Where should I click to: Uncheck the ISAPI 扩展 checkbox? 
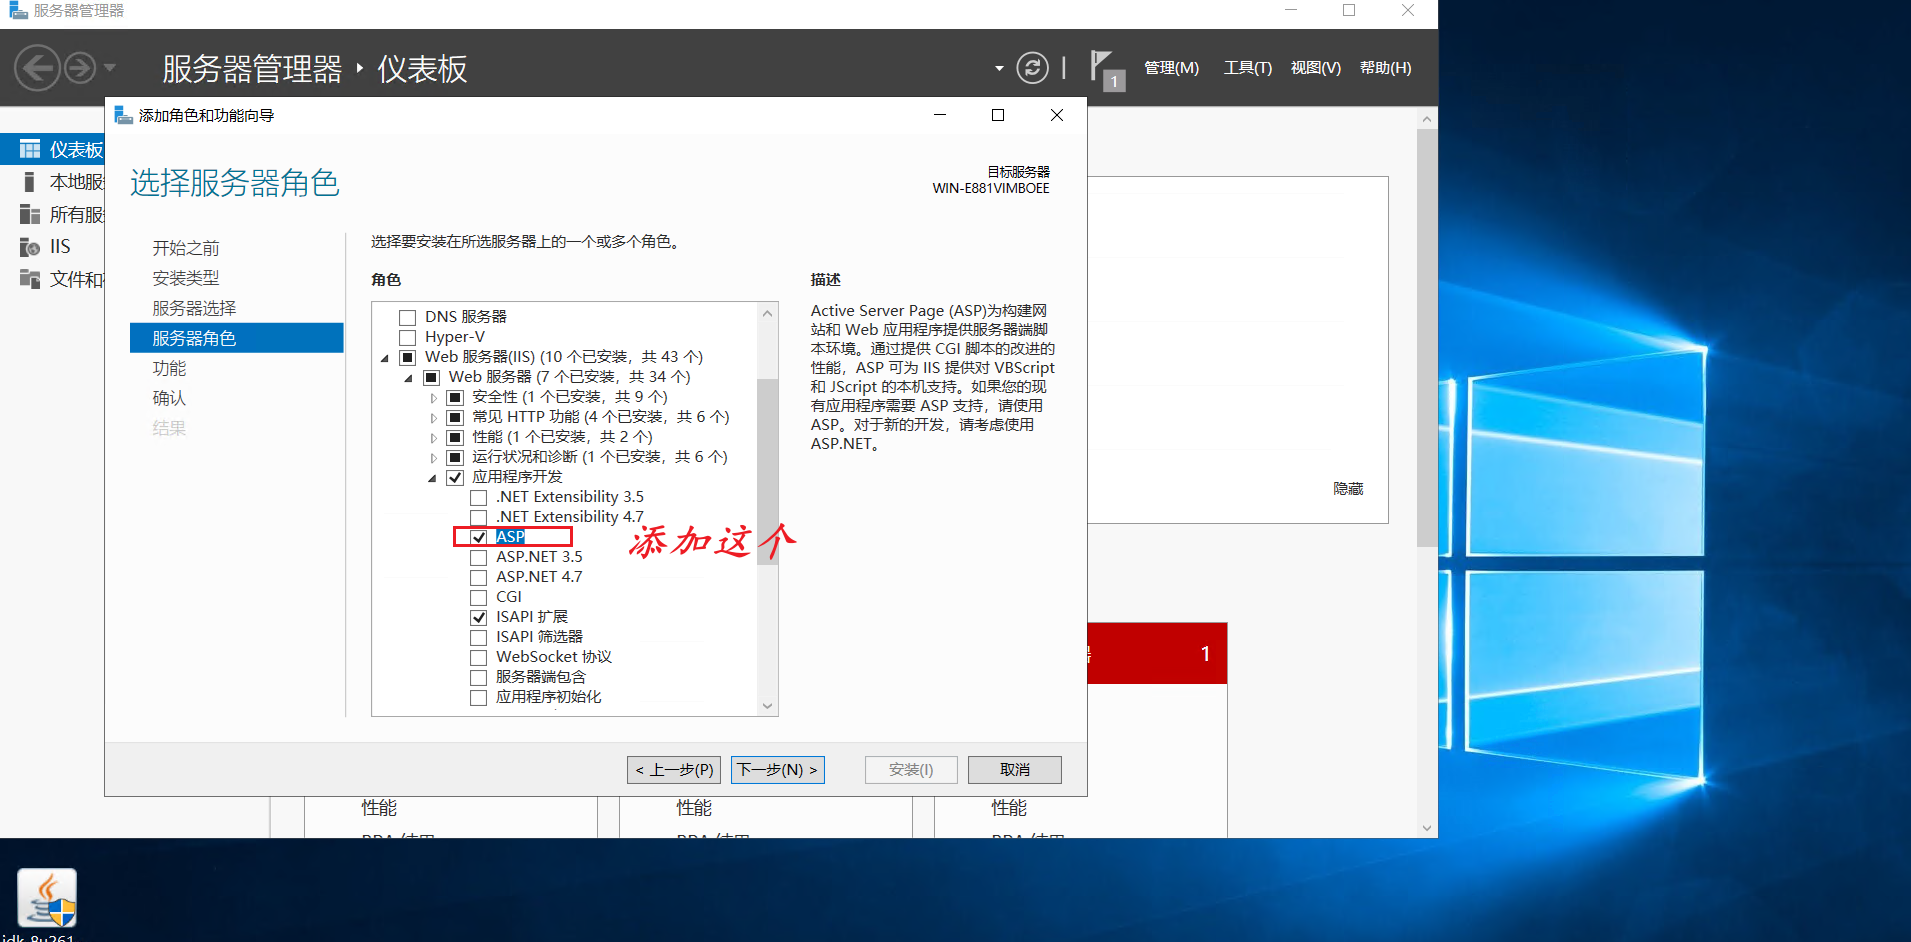pyautogui.click(x=479, y=618)
